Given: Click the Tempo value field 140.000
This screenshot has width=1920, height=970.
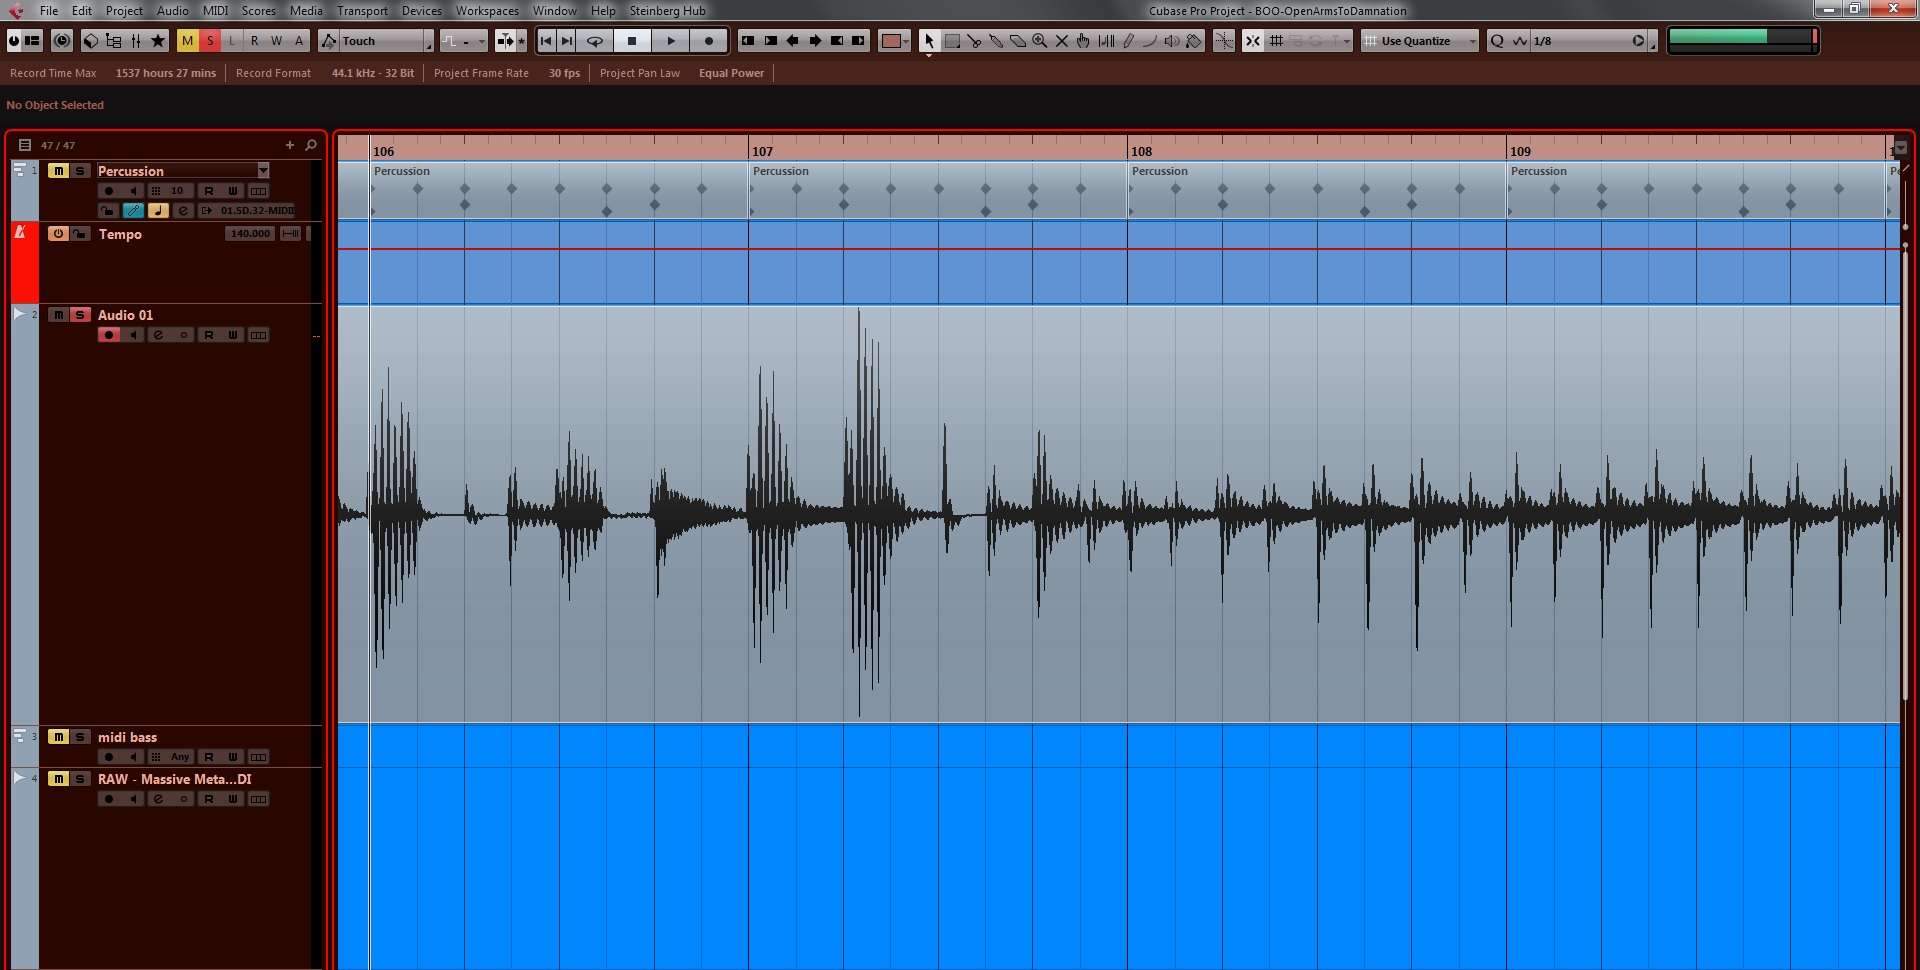Looking at the screenshot, I should click(249, 234).
